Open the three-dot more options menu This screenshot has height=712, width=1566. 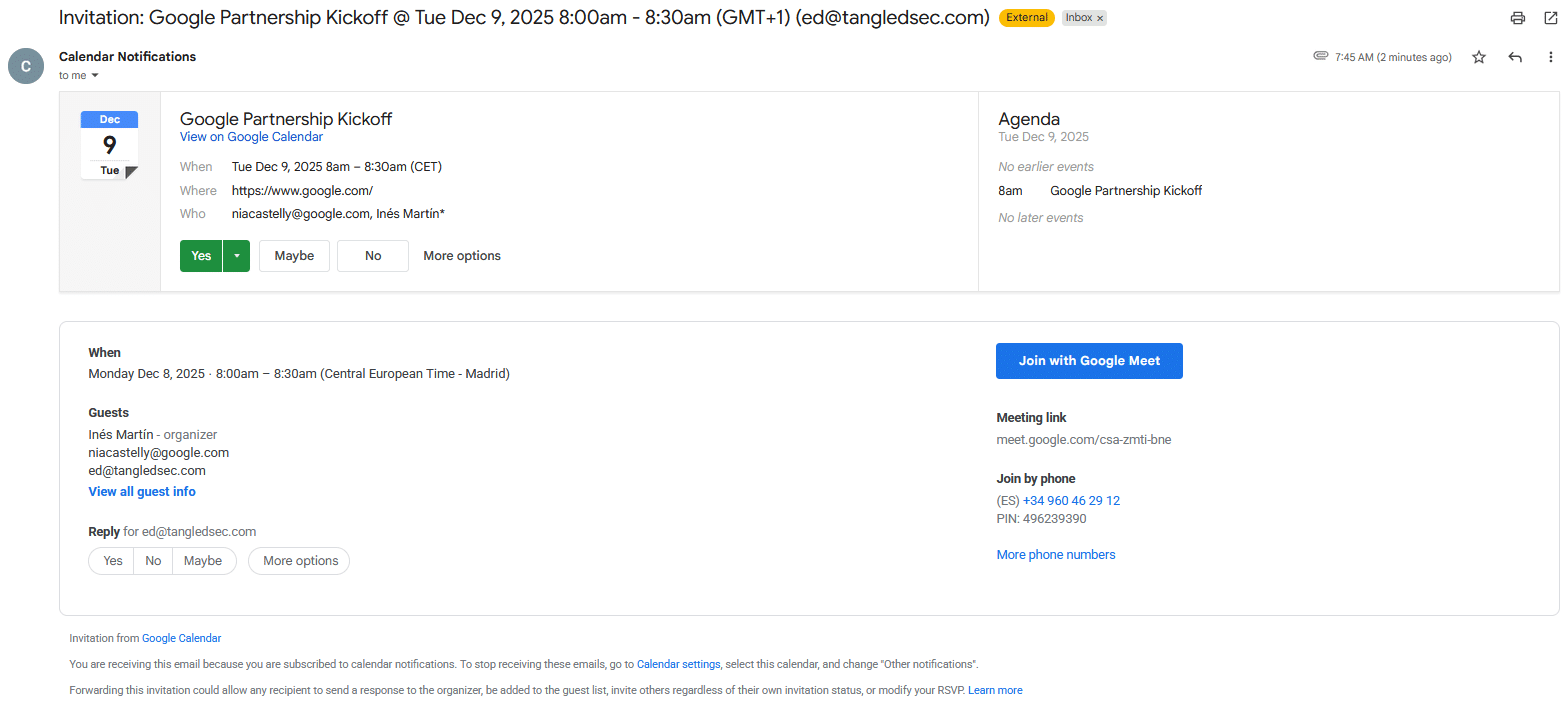tap(1550, 57)
